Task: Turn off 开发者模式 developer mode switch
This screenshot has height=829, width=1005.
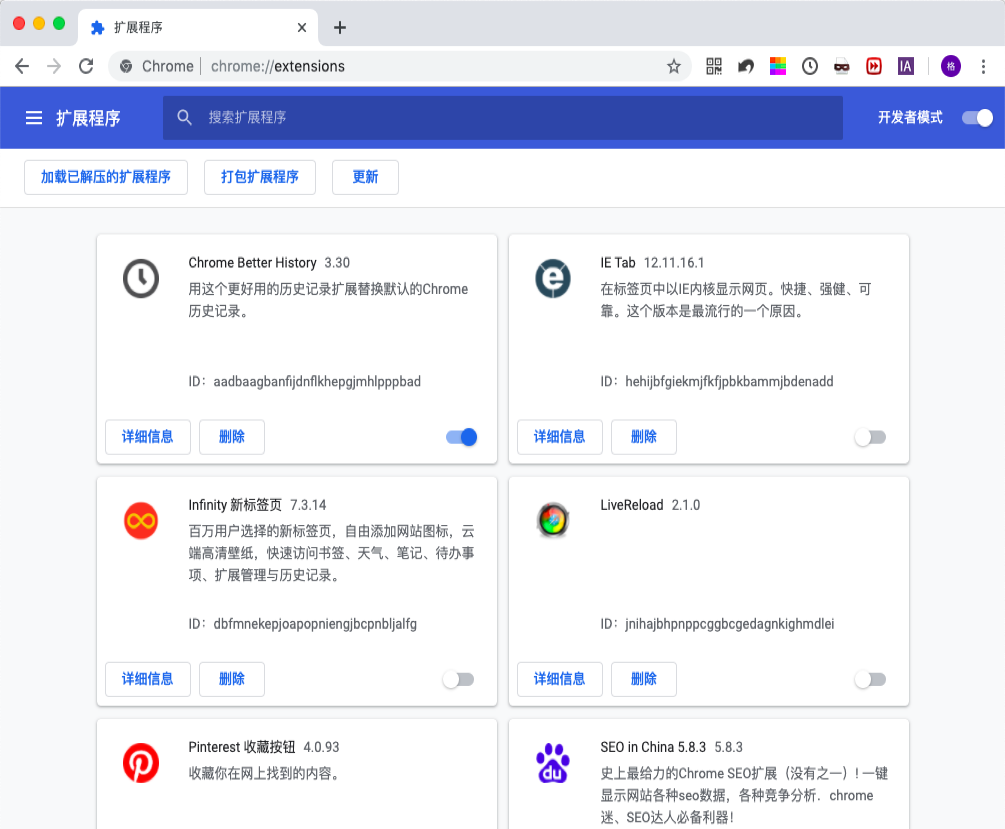Action: click(x=977, y=118)
